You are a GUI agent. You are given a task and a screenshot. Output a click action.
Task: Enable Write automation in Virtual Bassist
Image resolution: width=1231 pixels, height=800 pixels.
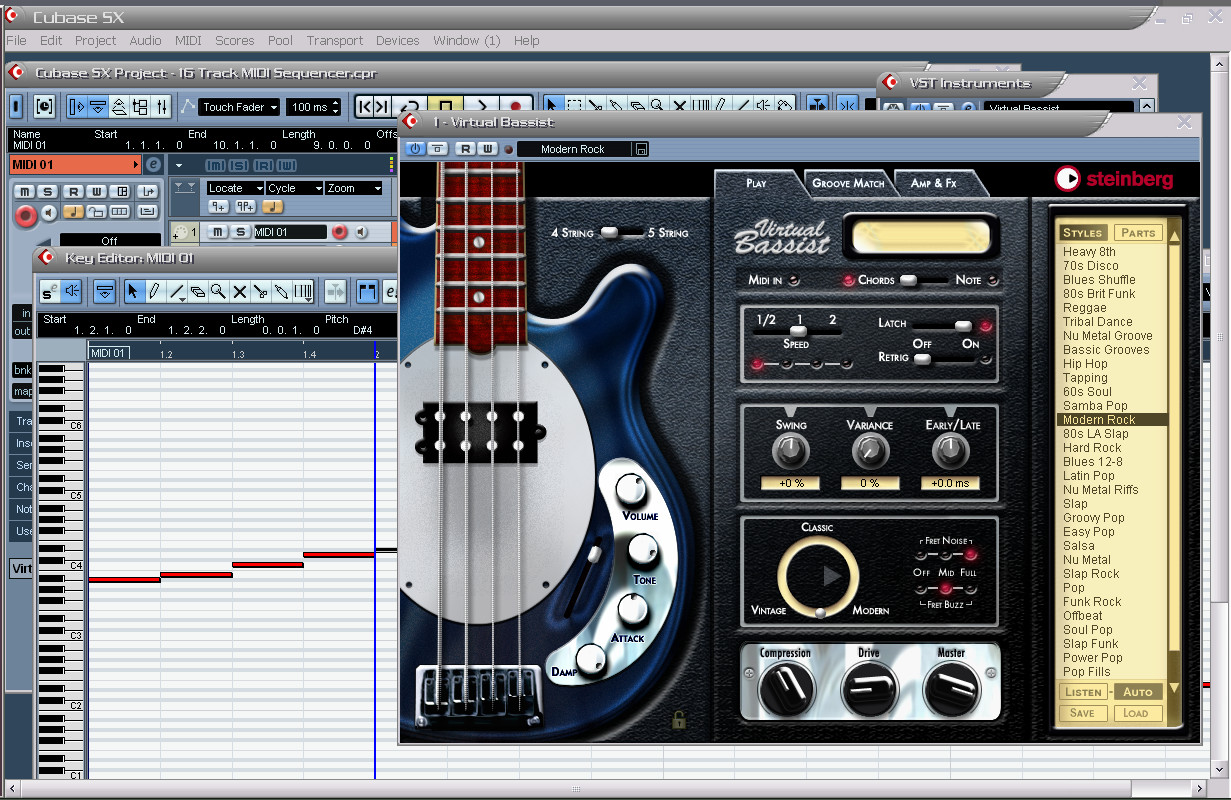coord(487,149)
